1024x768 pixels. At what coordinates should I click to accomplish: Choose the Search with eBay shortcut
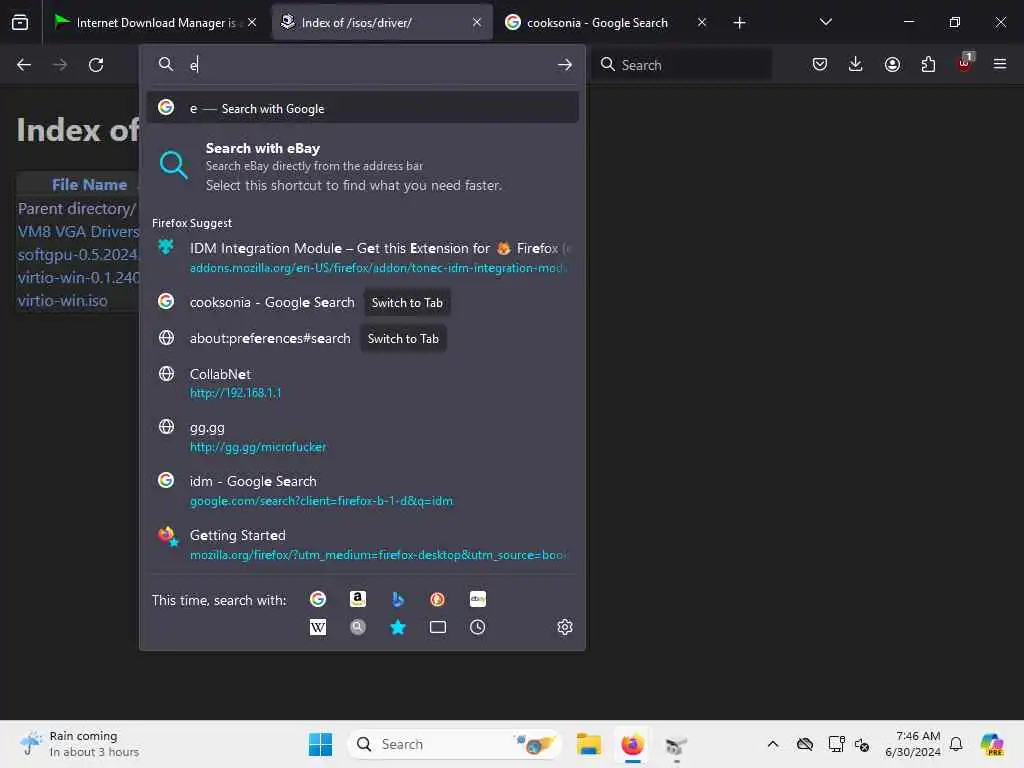coord(362,166)
